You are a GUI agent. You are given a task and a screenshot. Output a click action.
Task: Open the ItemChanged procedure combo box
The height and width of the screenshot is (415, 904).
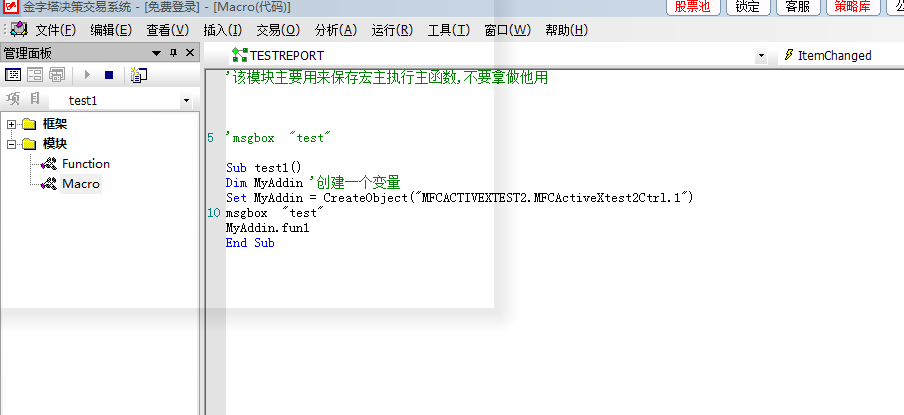click(841, 55)
